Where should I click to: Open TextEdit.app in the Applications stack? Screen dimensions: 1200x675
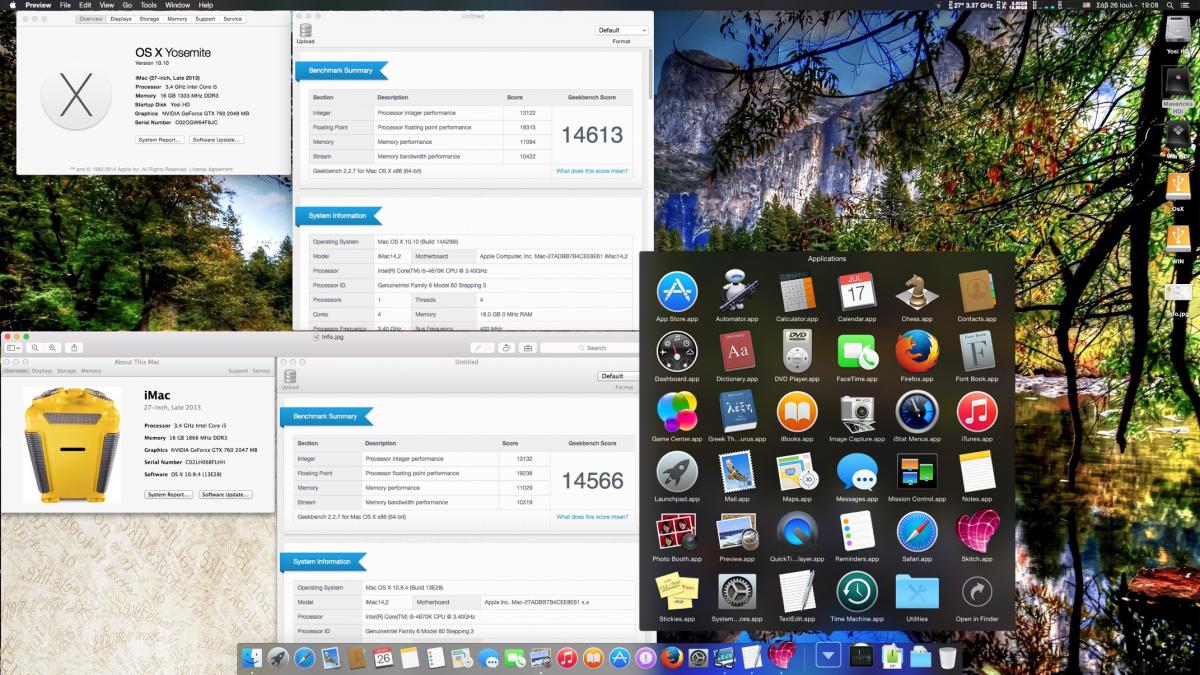click(797, 591)
